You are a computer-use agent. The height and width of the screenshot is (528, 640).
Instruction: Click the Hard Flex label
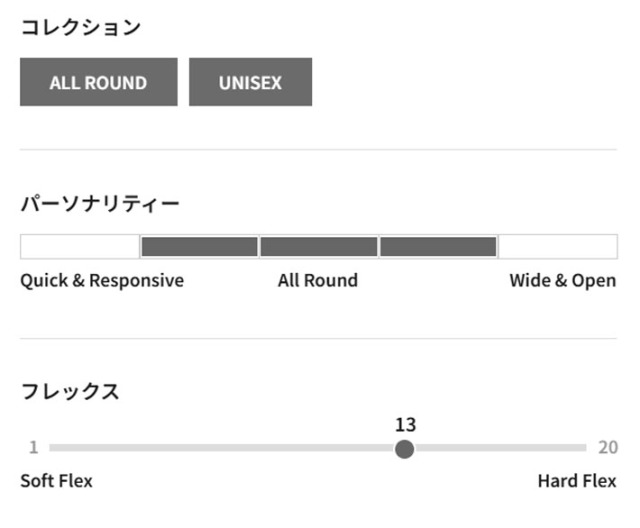[577, 481]
